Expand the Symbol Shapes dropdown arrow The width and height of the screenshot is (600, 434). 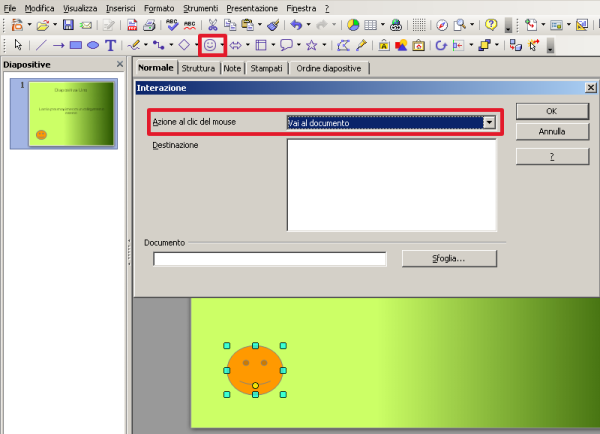(x=222, y=45)
